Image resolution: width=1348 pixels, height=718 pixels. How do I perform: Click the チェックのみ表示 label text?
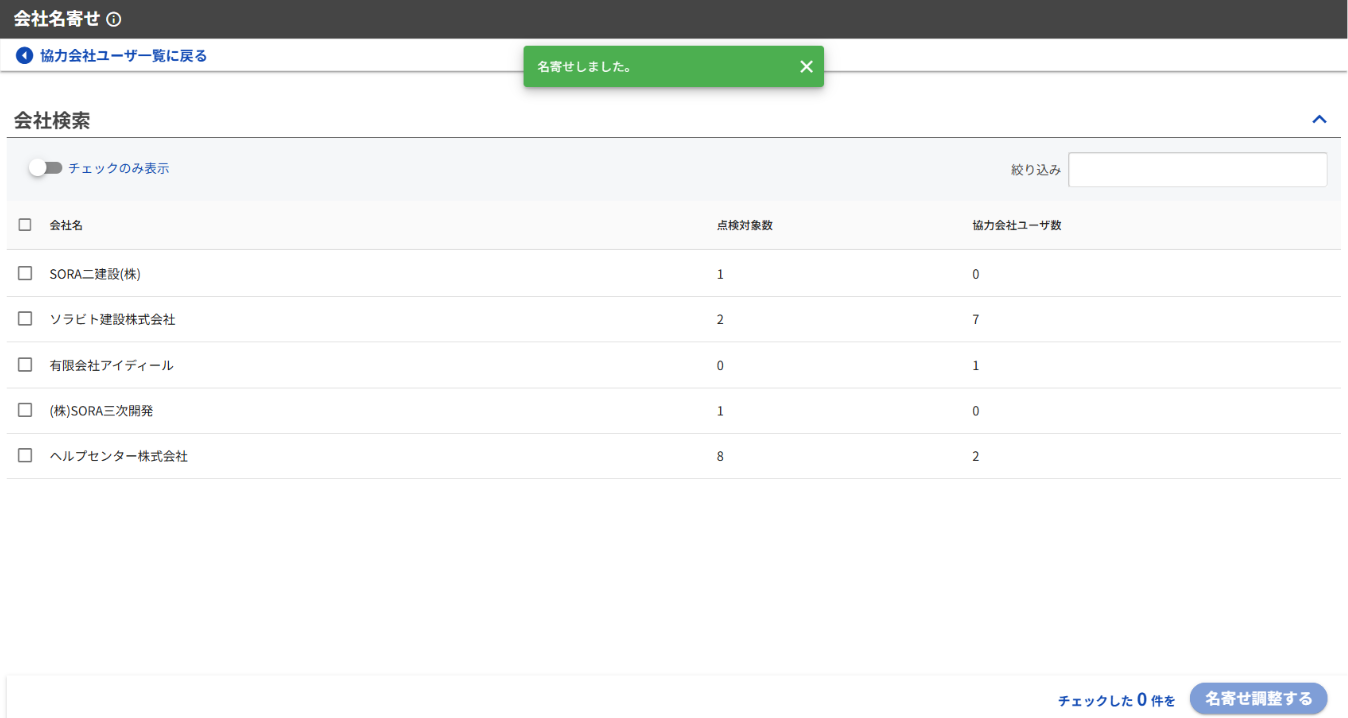point(118,168)
